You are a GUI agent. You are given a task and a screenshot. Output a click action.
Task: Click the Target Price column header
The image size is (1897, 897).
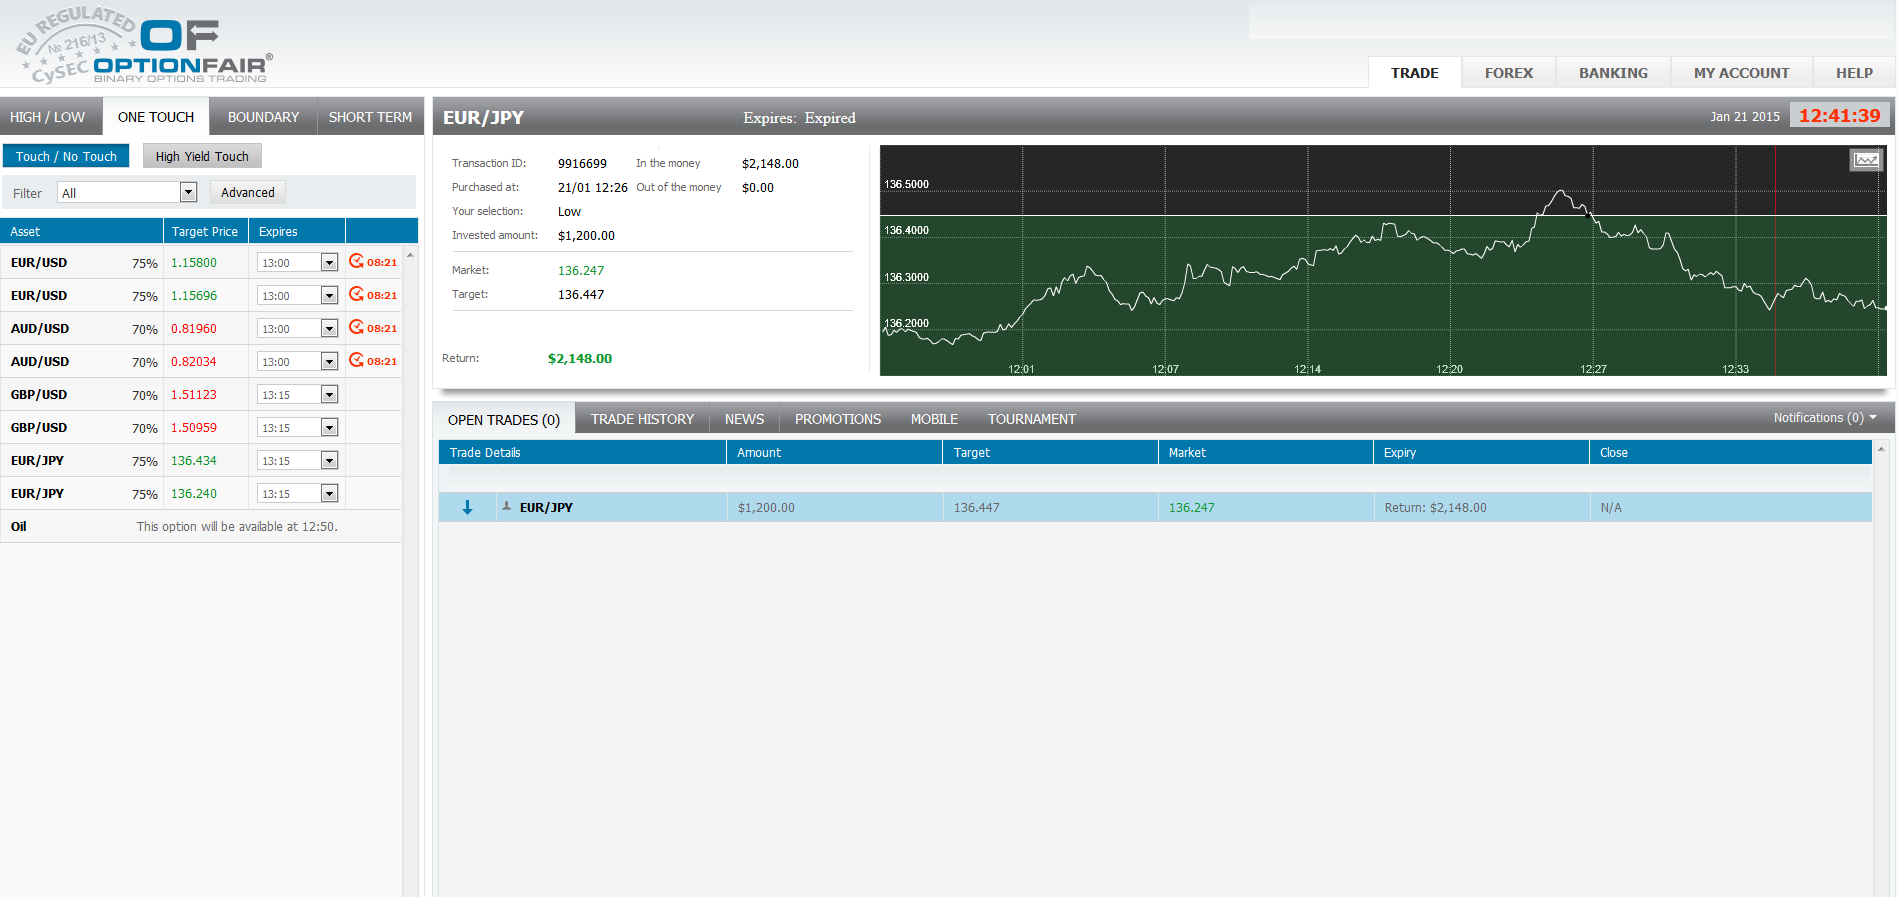tap(205, 231)
